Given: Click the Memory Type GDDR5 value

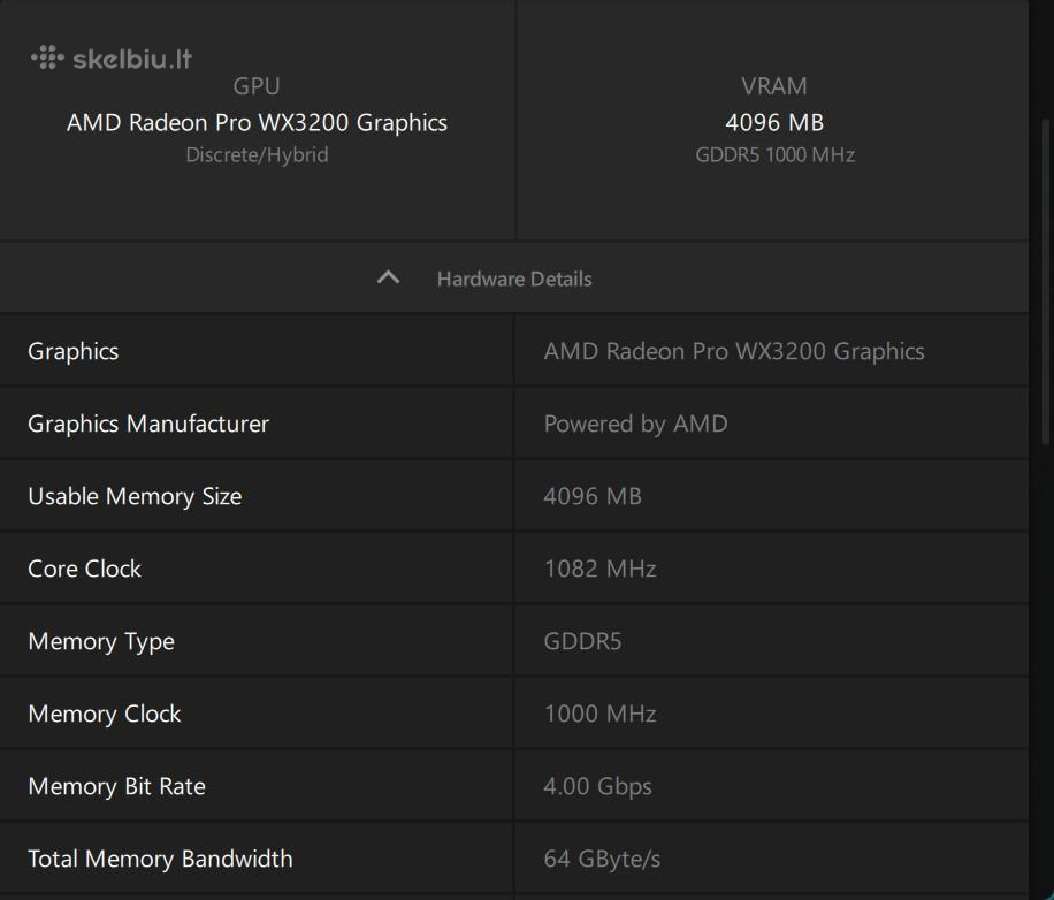Looking at the screenshot, I should (582, 642).
